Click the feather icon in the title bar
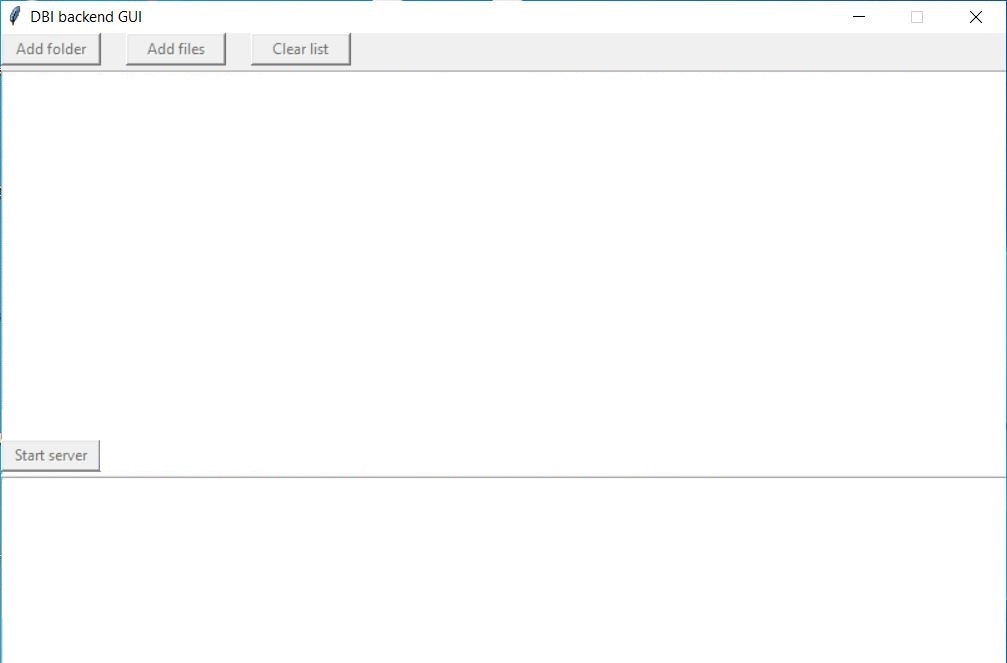Viewport: 1007px width, 663px height. coord(15,17)
